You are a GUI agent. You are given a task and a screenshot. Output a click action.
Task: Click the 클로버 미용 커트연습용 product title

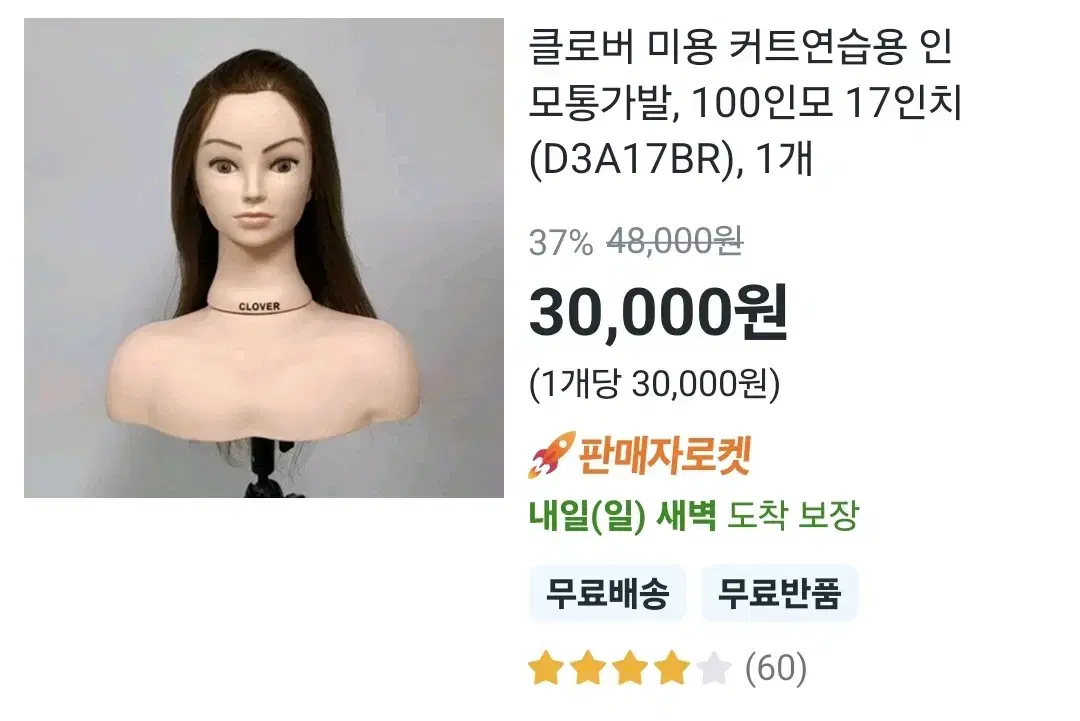click(745, 102)
